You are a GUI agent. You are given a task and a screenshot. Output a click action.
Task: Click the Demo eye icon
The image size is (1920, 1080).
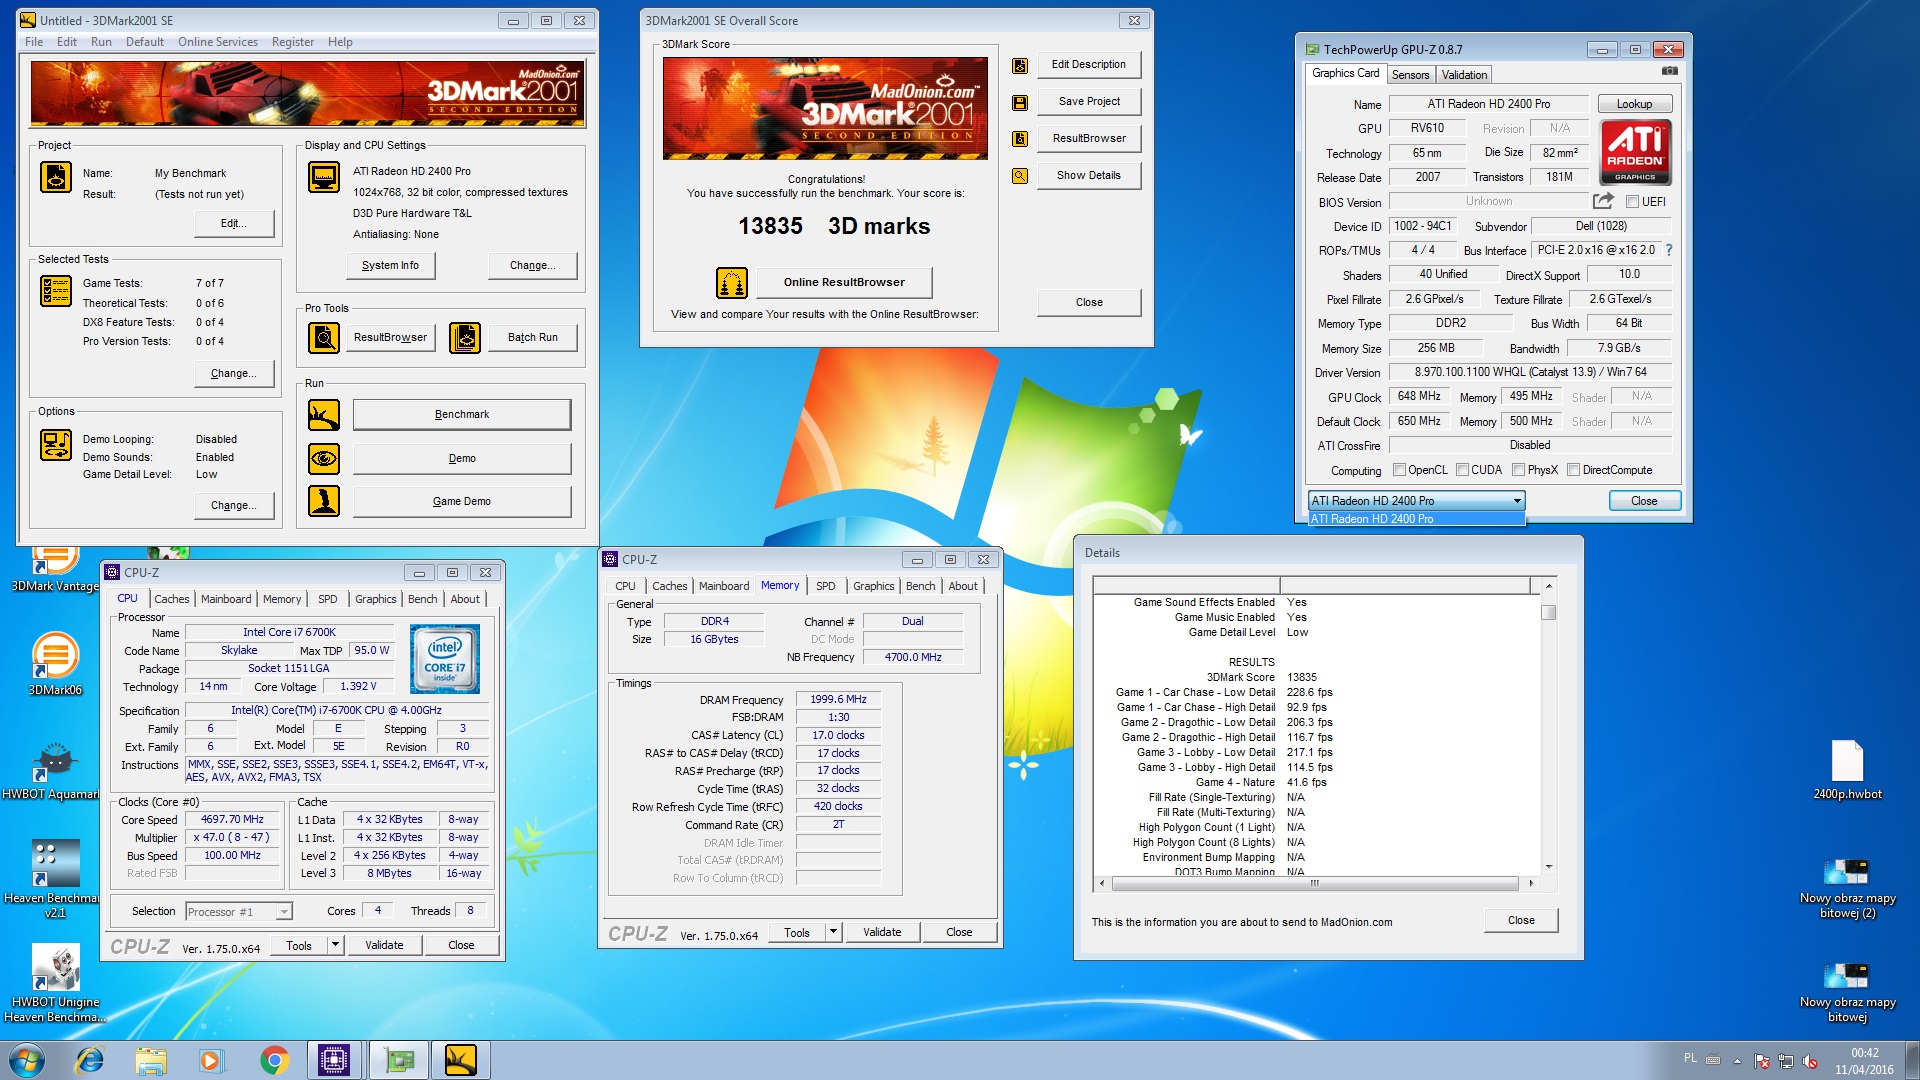[x=324, y=459]
